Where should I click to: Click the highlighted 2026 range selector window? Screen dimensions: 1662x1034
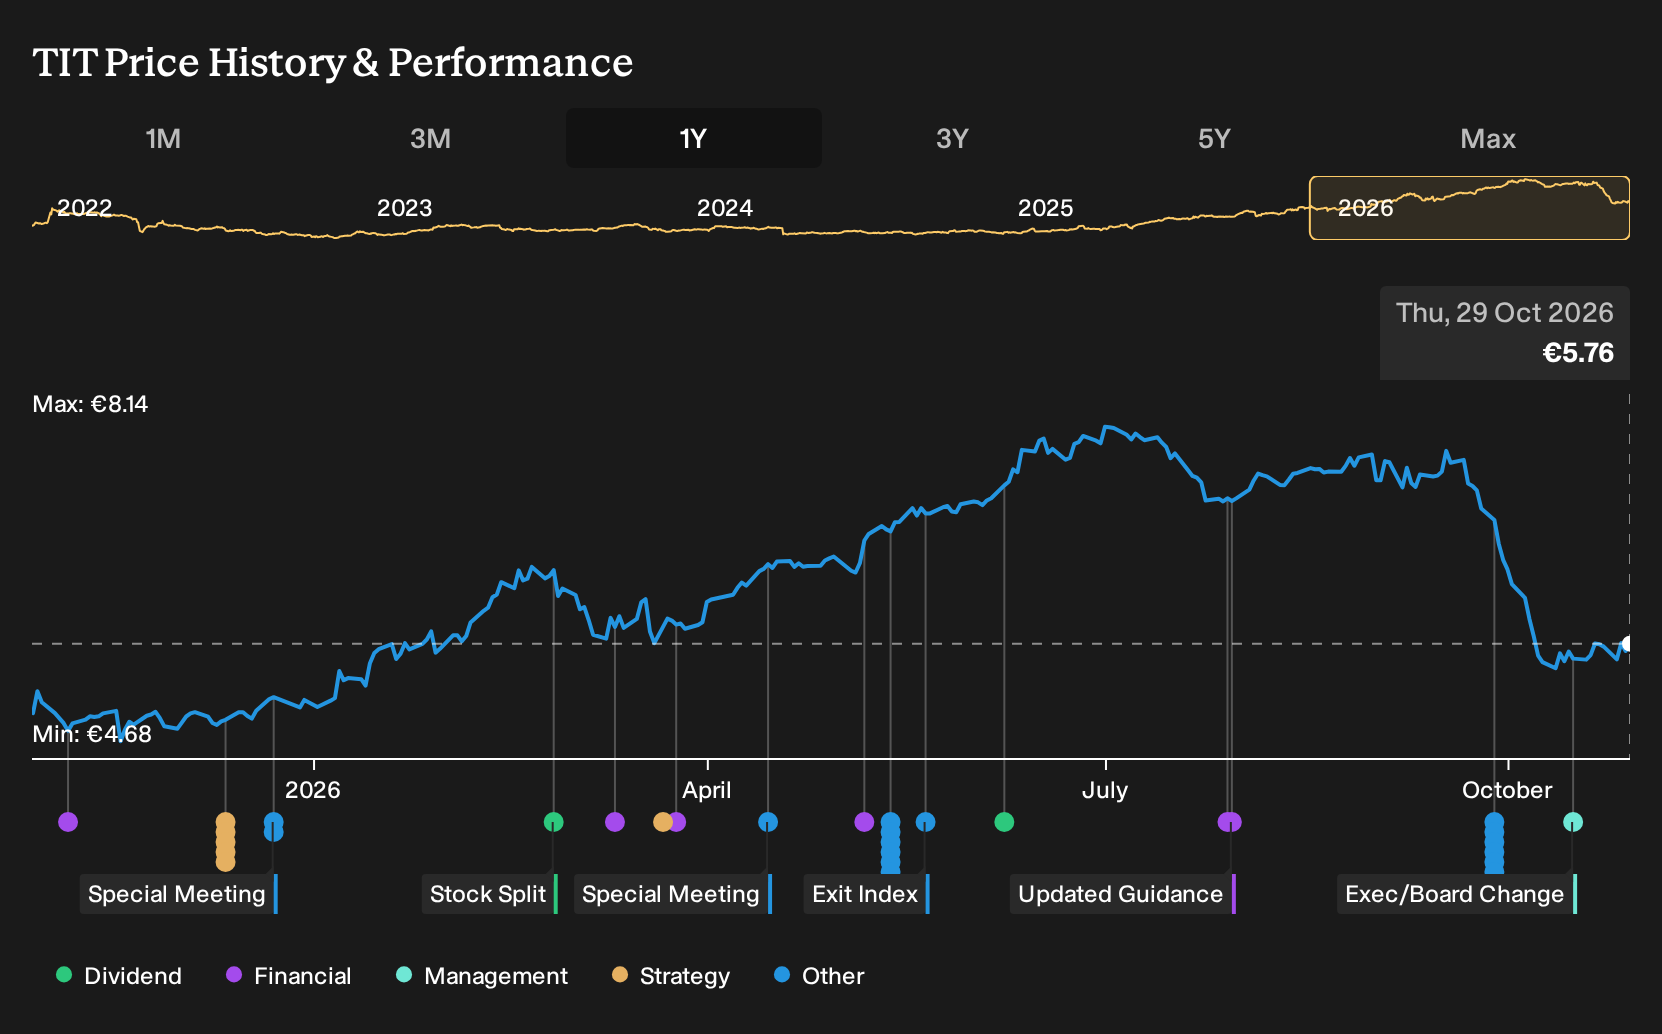pyautogui.click(x=1470, y=208)
